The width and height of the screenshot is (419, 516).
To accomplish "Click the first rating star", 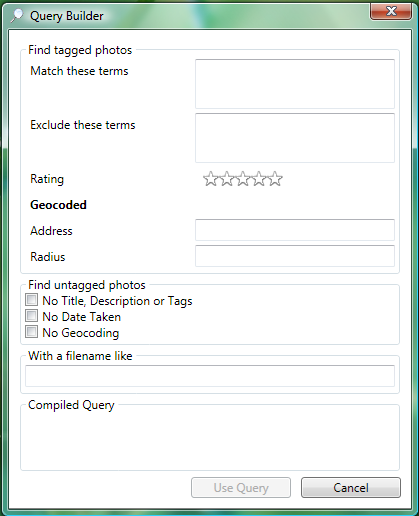I will (211, 179).
